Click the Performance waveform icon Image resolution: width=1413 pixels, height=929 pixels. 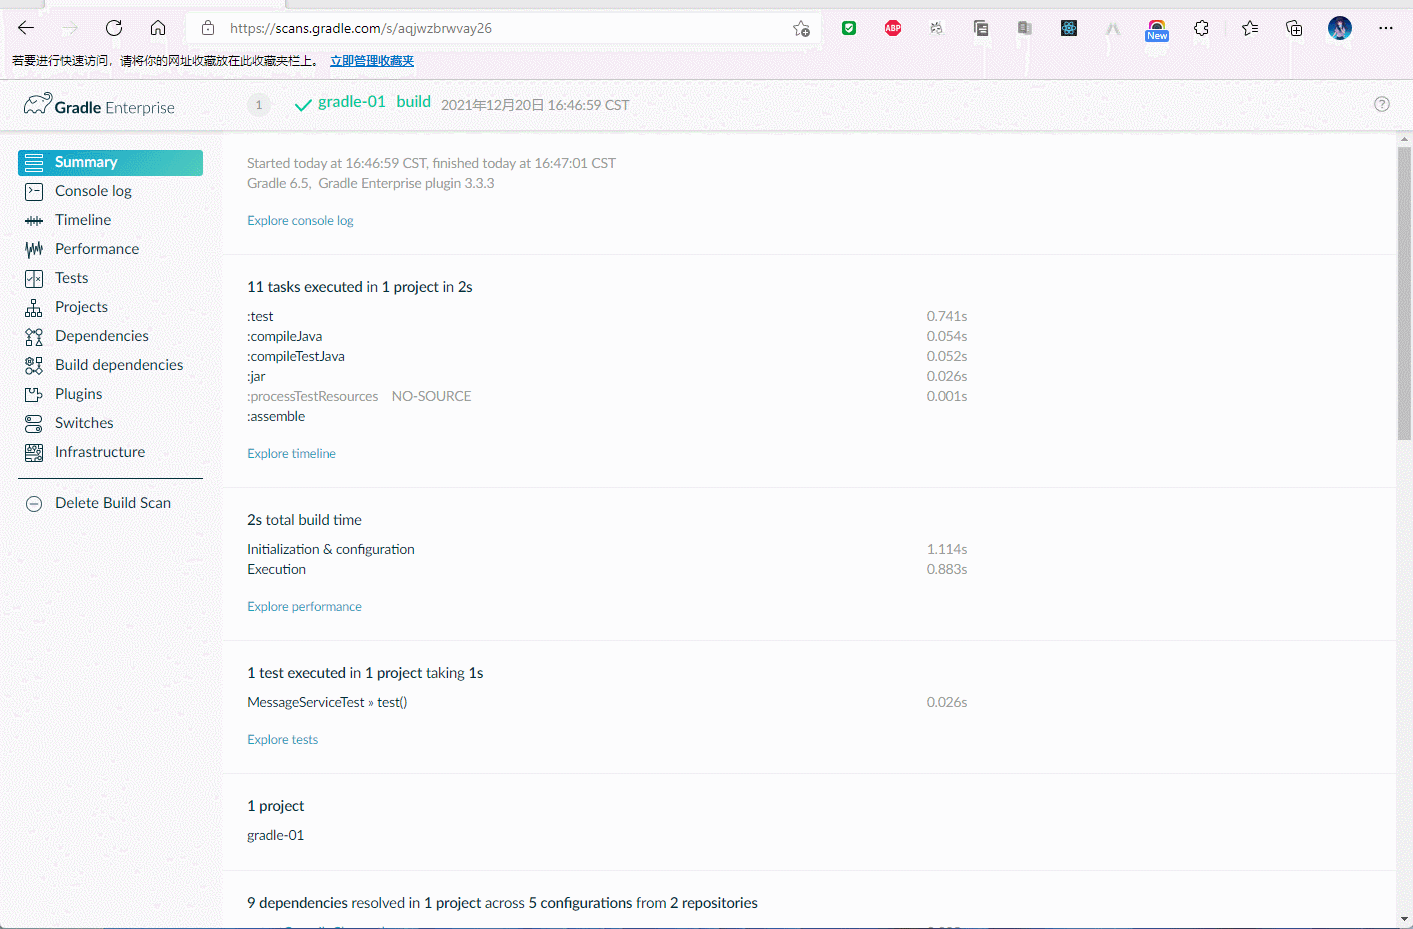coord(34,249)
